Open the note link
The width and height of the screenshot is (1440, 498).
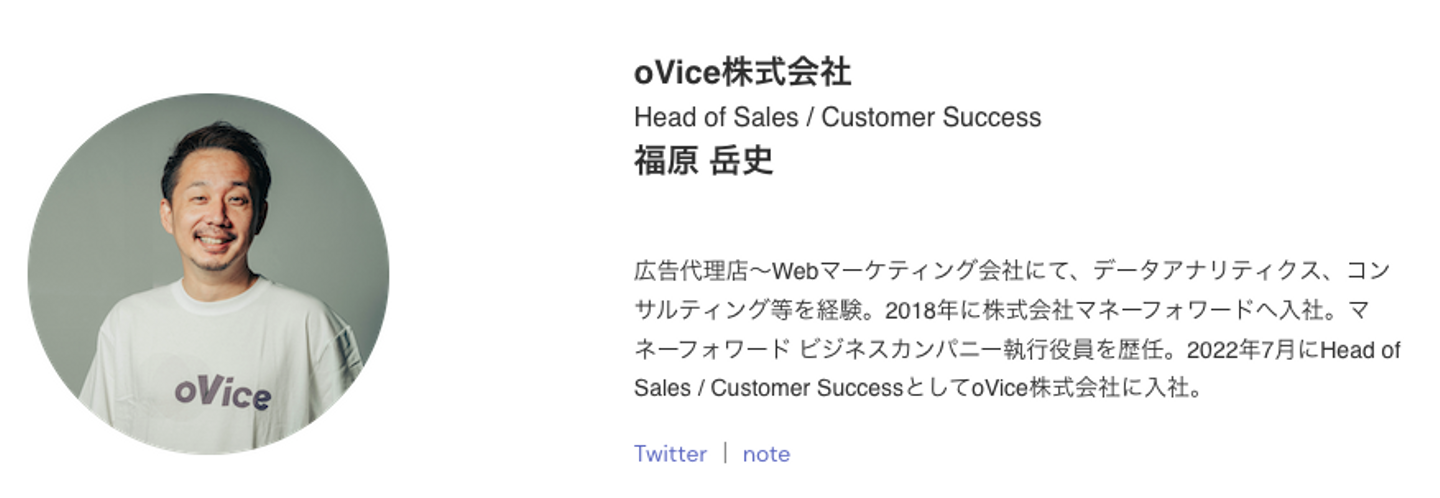[x=766, y=454]
